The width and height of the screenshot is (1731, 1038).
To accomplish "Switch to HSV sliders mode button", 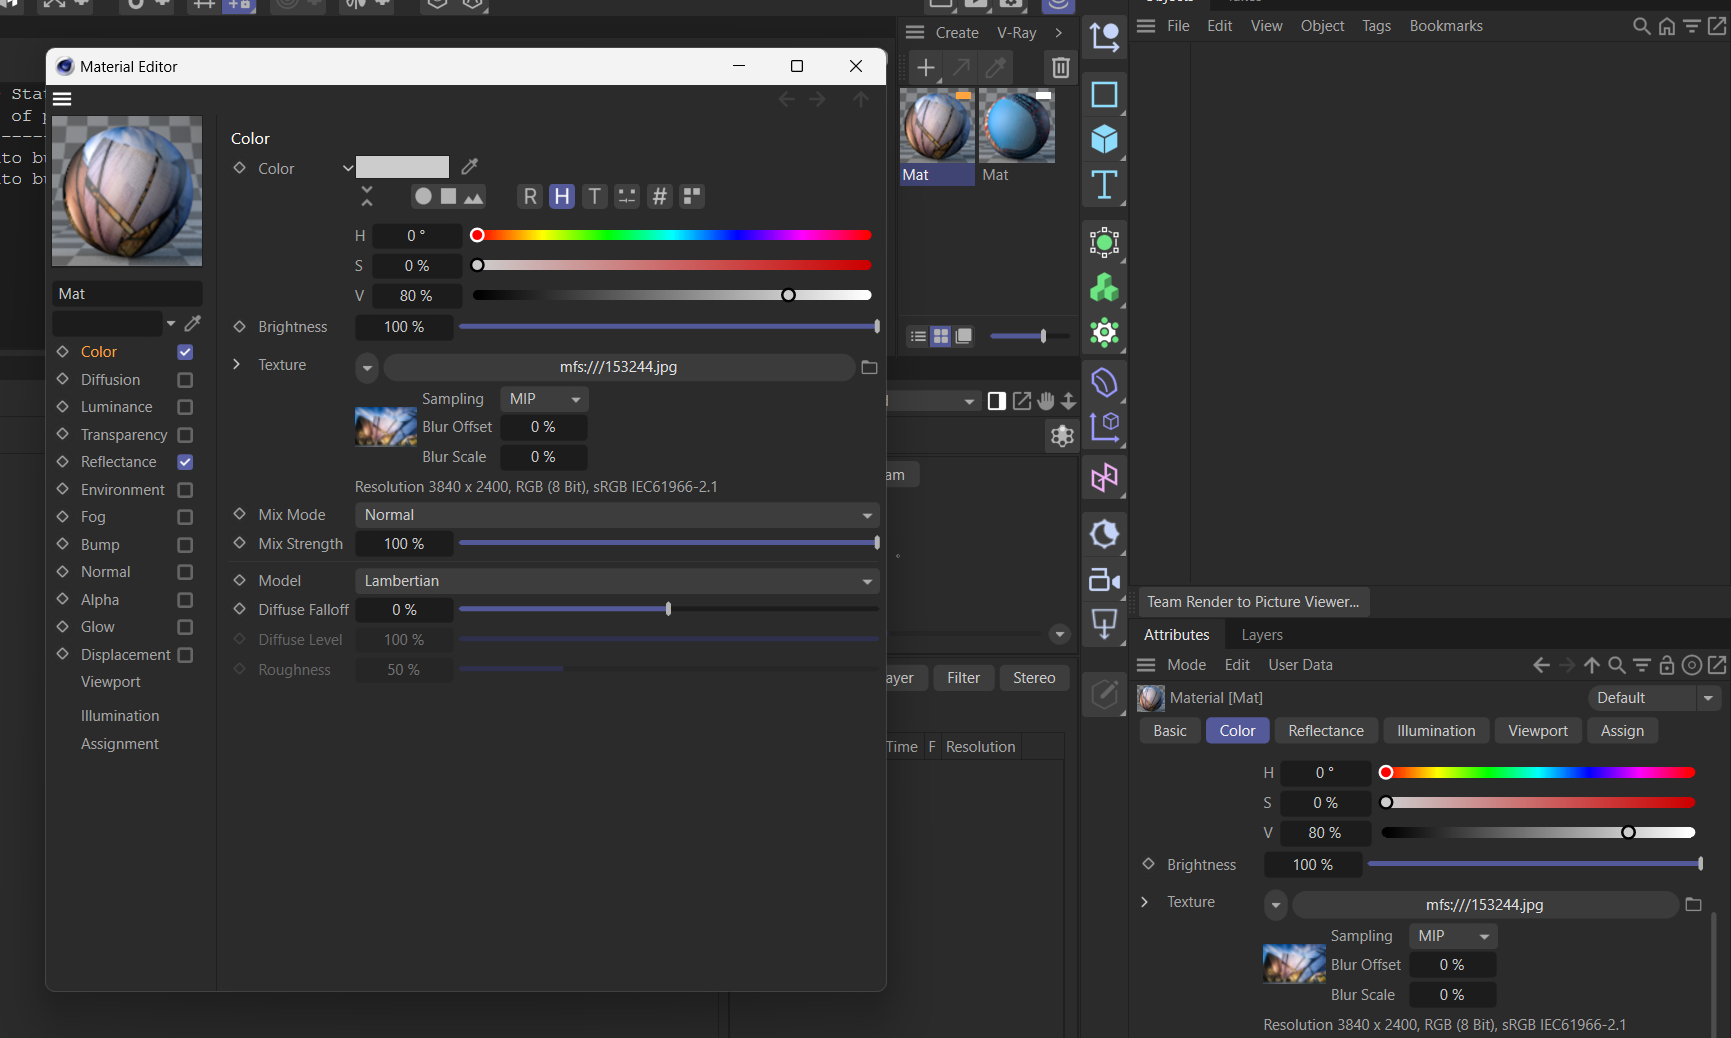I will (x=562, y=197).
